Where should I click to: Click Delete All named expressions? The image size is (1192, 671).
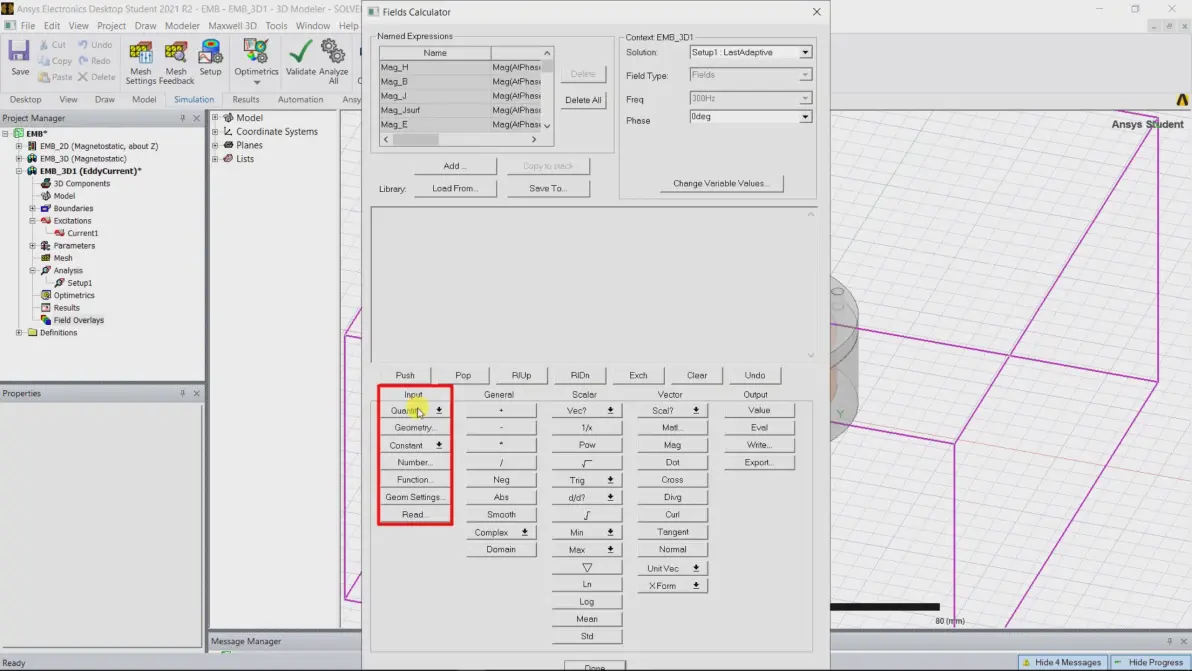pyautogui.click(x=583, y=100)
